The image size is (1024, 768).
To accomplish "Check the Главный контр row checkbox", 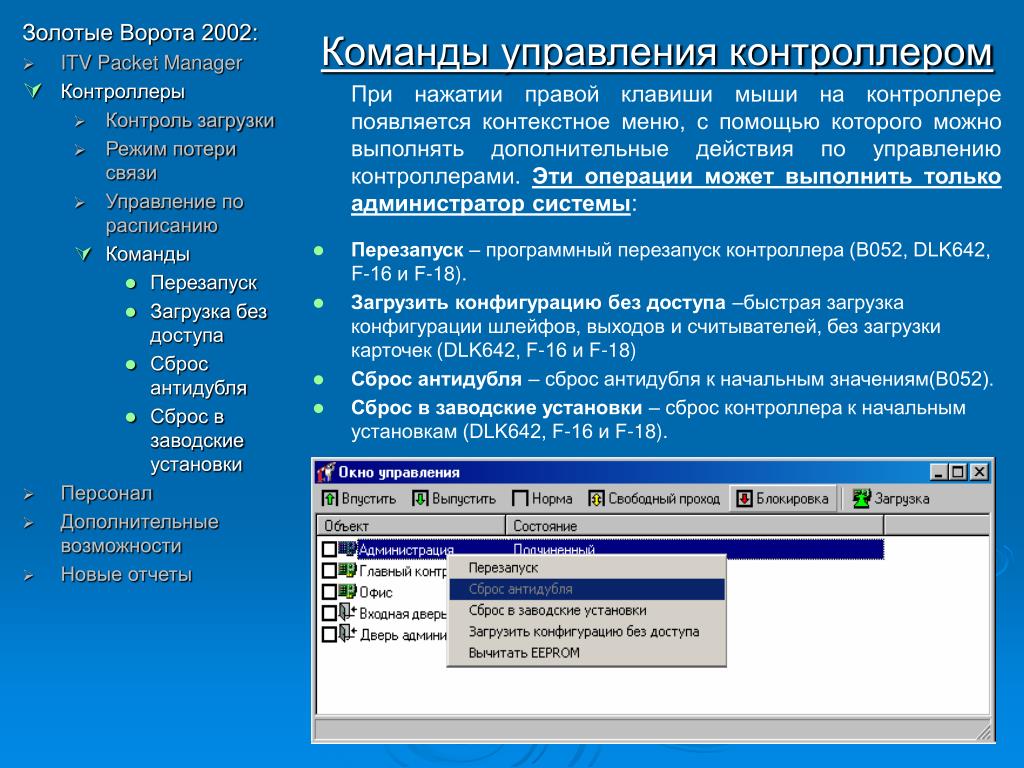I will coord(329,571).
